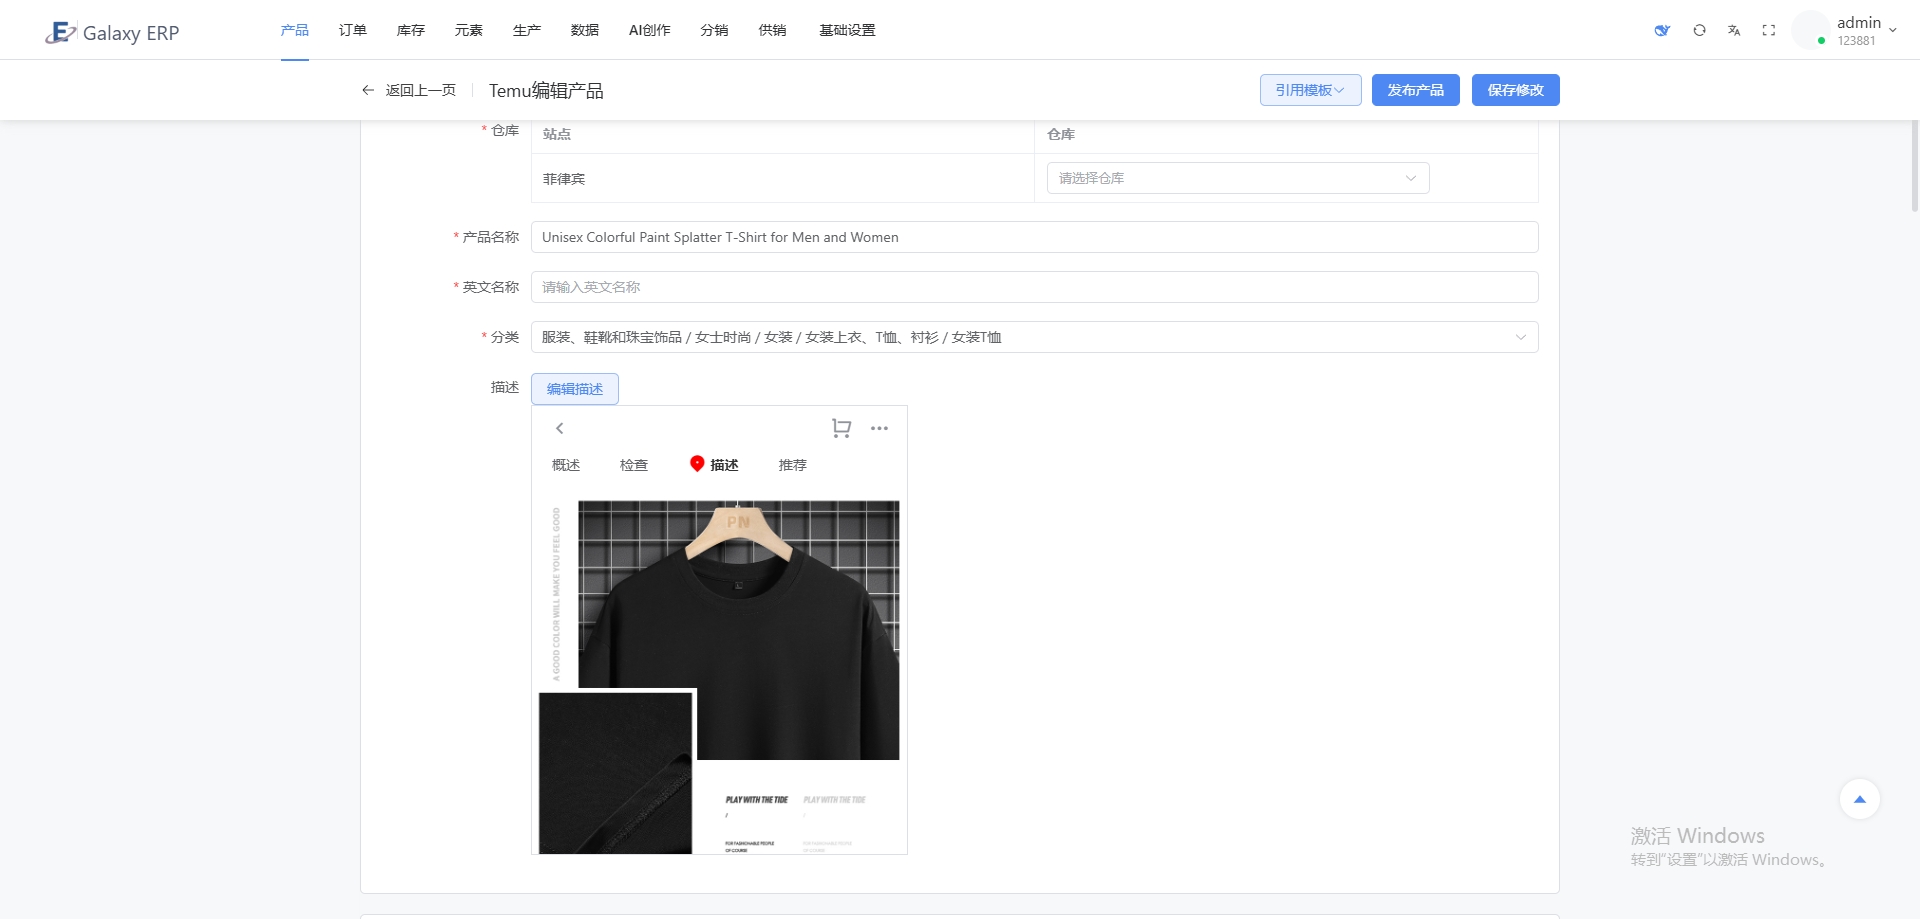Screen dimensions: 1920x919
Task: Click the scroll-to-top arrow button
Action: [x=1859, y=799]
